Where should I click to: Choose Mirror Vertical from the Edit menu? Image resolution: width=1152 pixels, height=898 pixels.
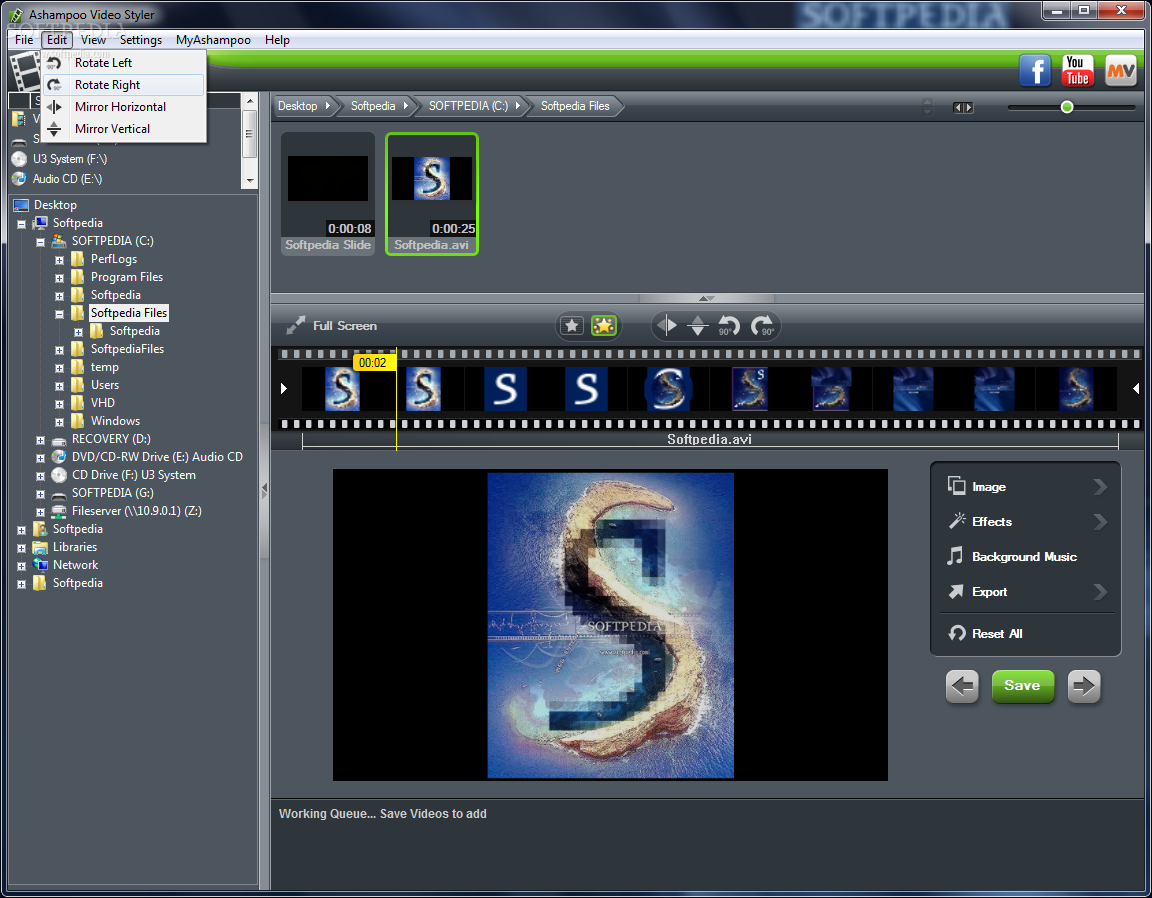(123, 129)
